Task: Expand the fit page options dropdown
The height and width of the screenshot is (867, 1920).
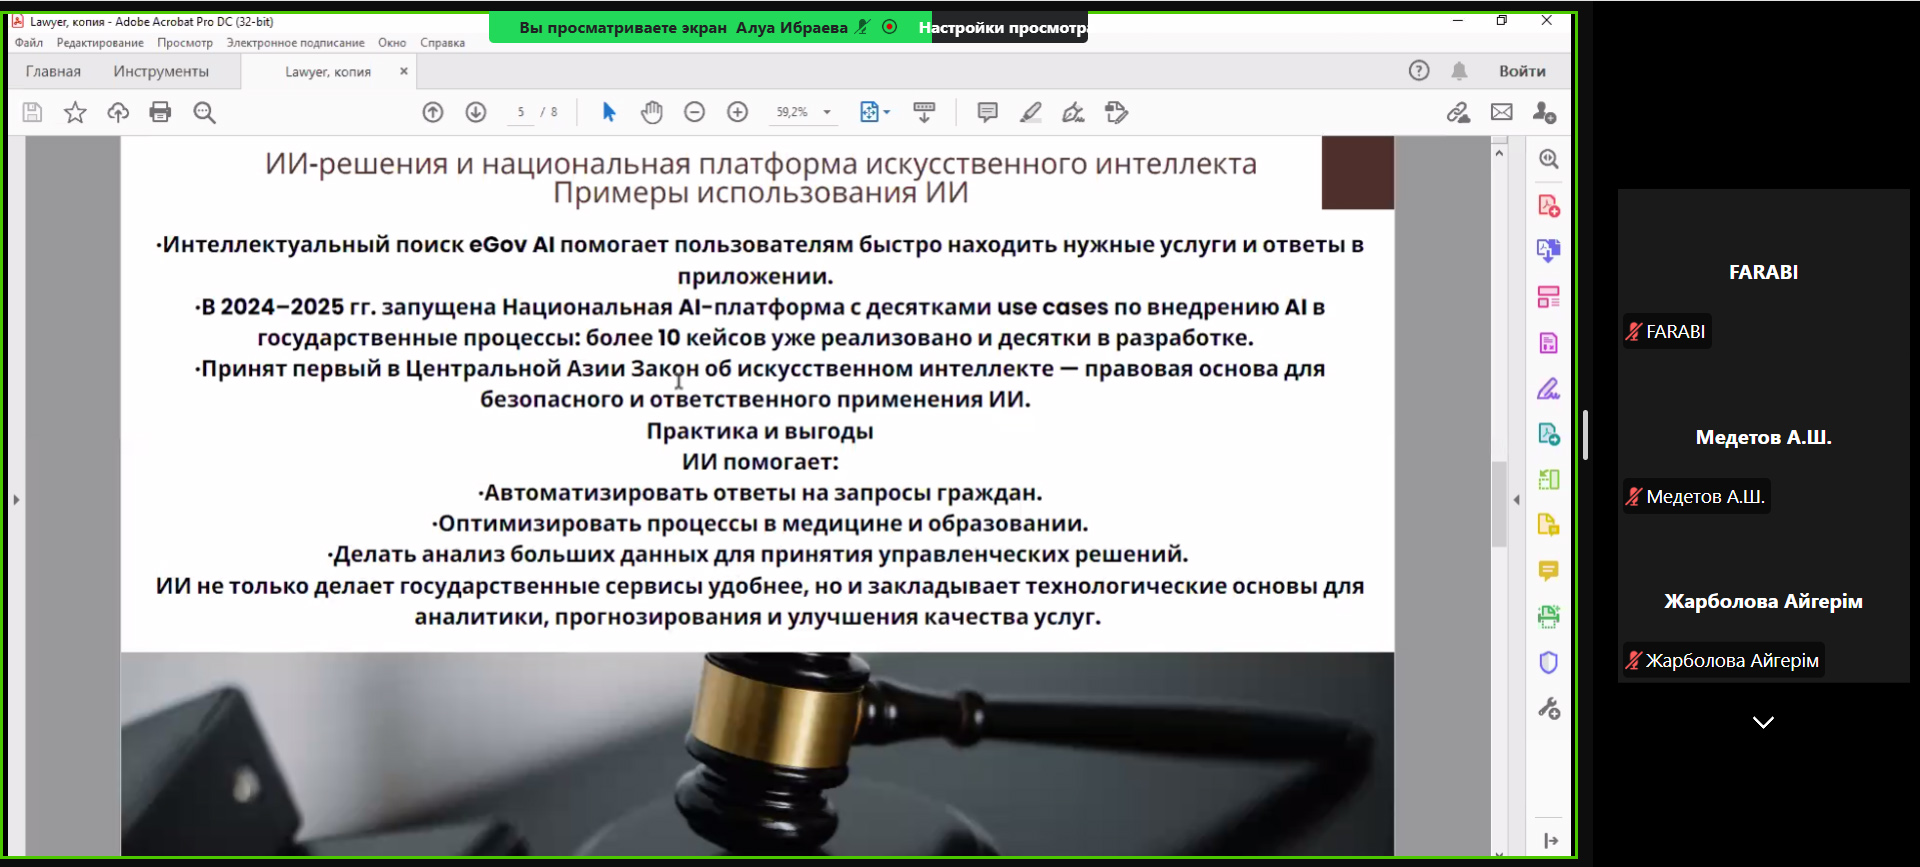Action: pyautogui.click(x=887, y=112)
